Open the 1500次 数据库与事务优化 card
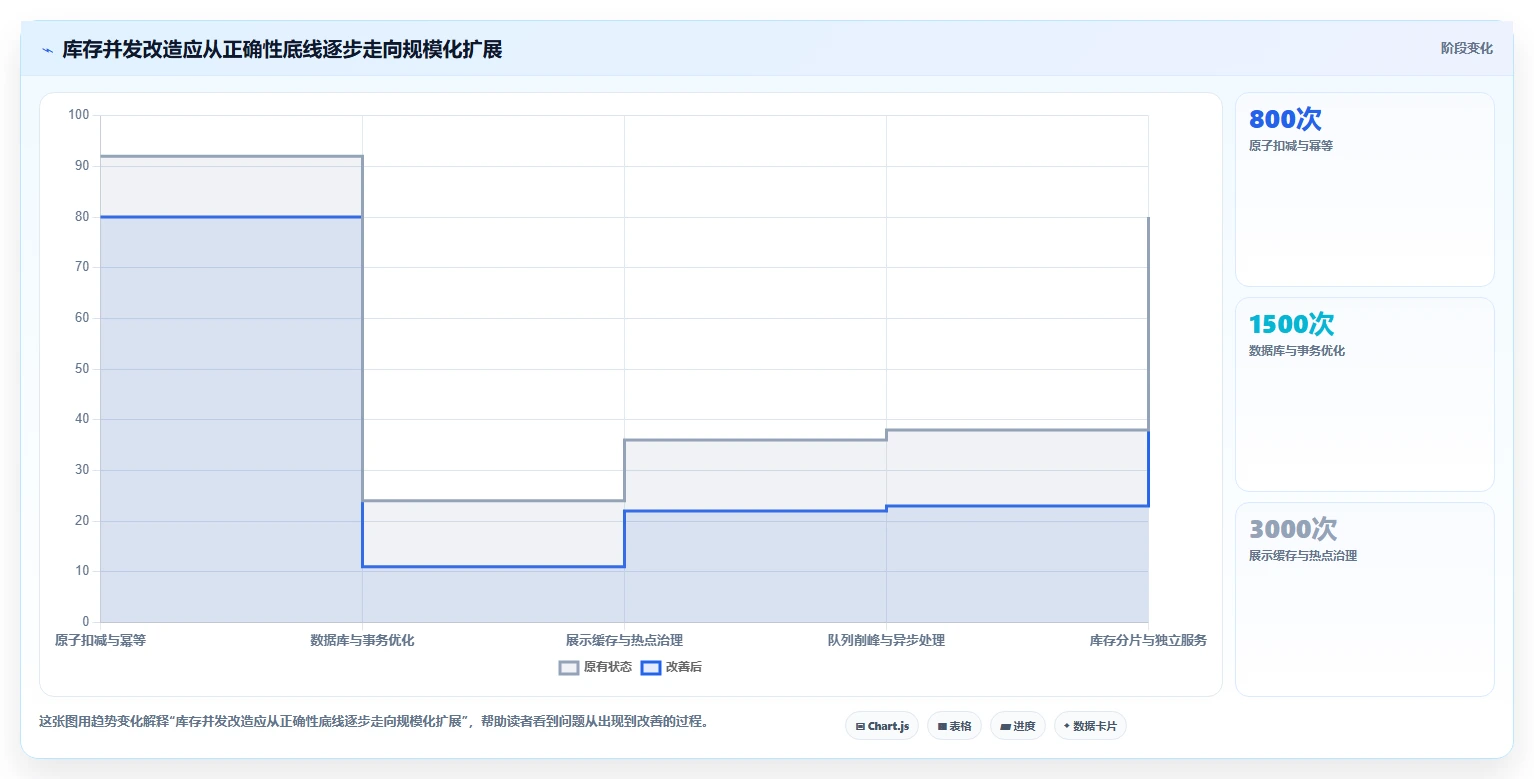 tap(1365, 394)
